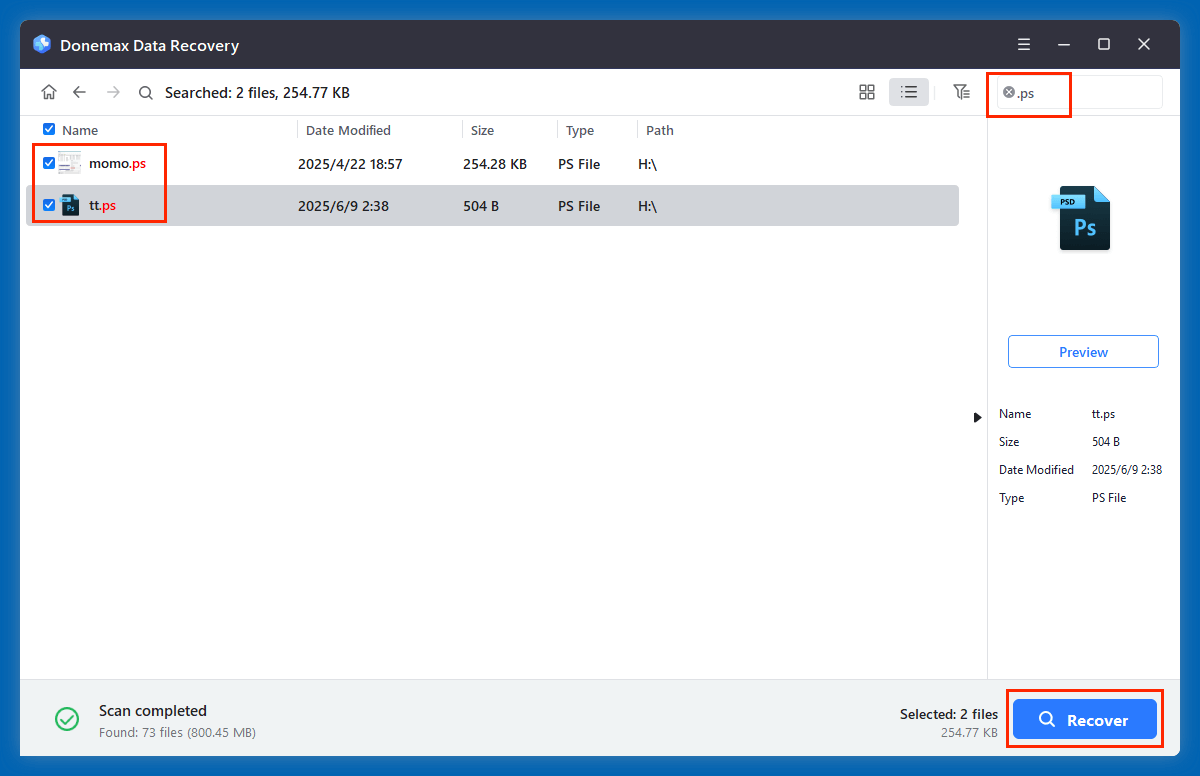
Task: Click the back navigation arrow
Action: coord(79,91)
